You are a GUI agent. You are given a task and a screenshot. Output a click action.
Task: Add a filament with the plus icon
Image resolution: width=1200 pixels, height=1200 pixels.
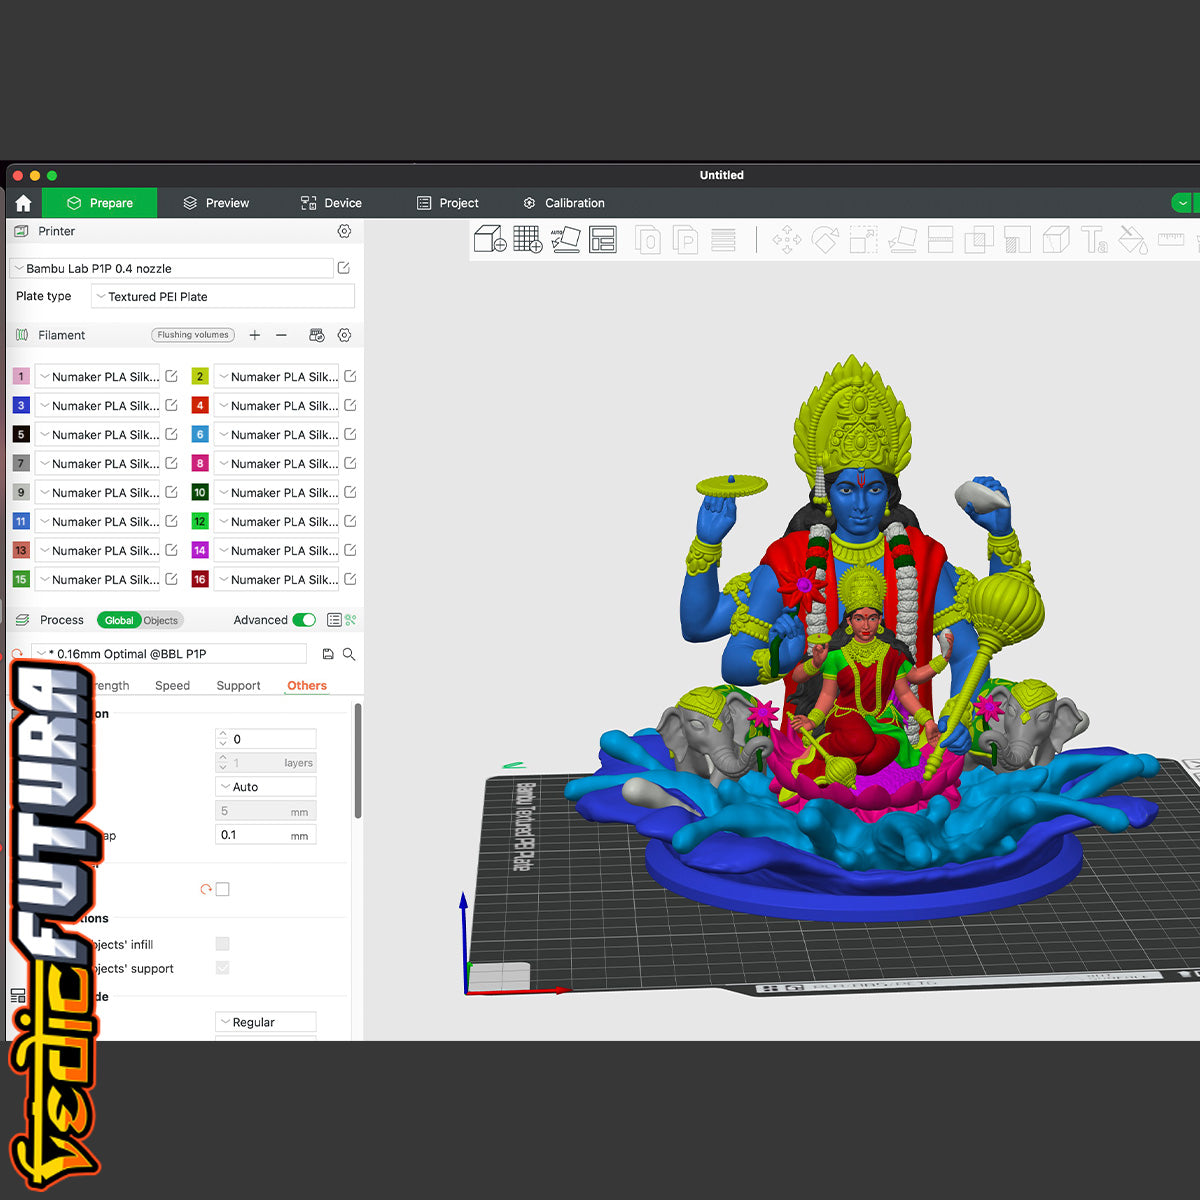pos(255,335)
